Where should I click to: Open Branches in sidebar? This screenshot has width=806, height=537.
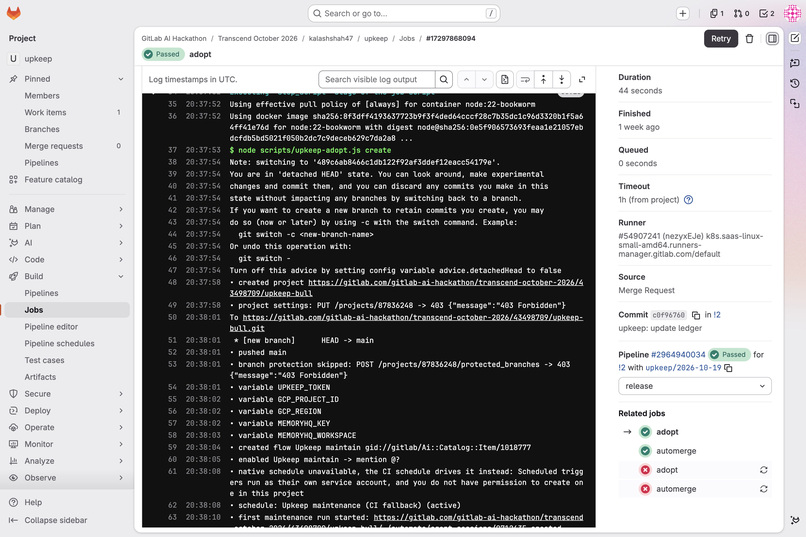(66, 129)
